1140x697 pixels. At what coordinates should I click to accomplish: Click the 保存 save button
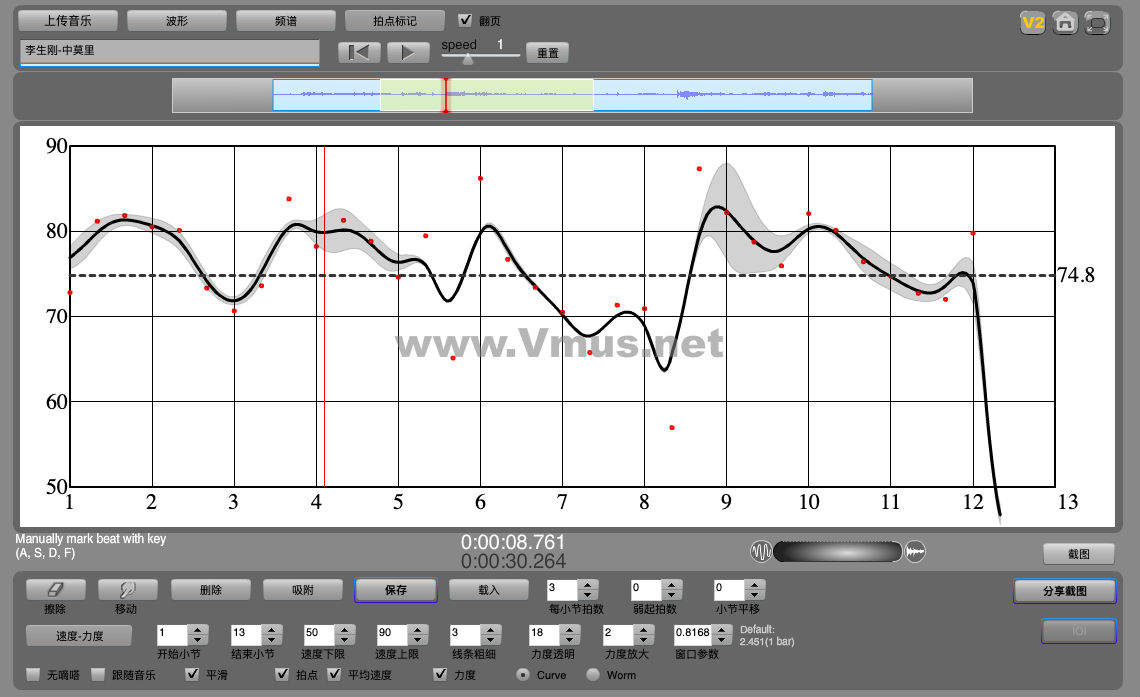tap(395, 590)
